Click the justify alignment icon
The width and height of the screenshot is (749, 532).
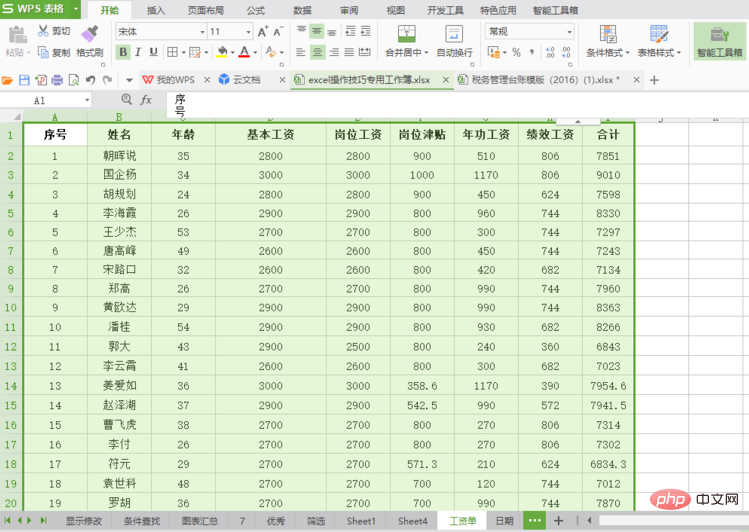tap(349, 52)
